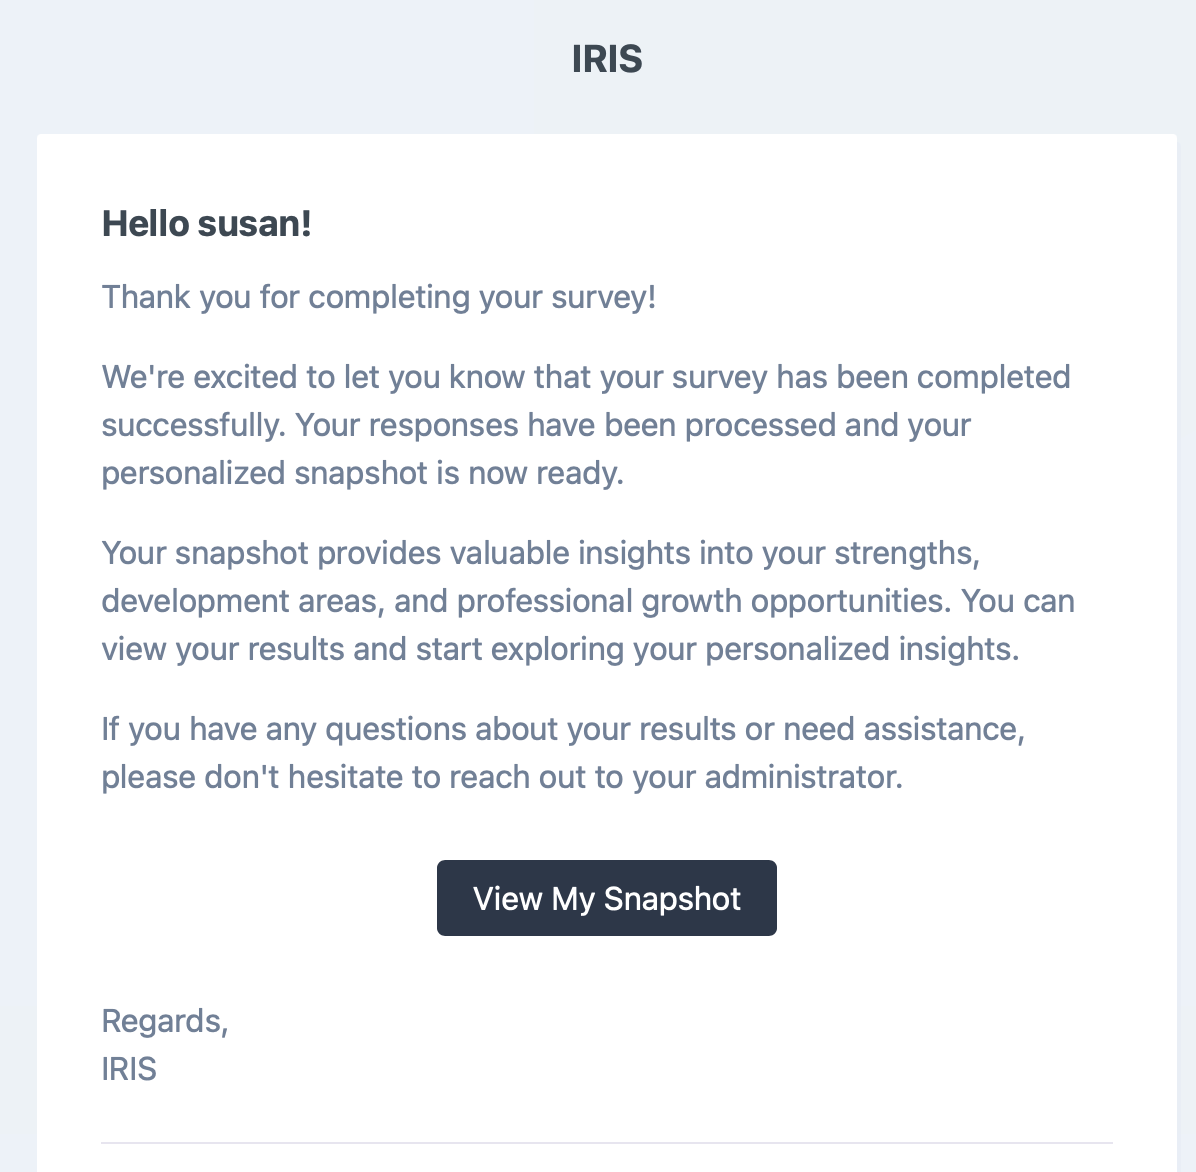
Task: Click the 'Regards,' closing text
Action: (165, 1021)
